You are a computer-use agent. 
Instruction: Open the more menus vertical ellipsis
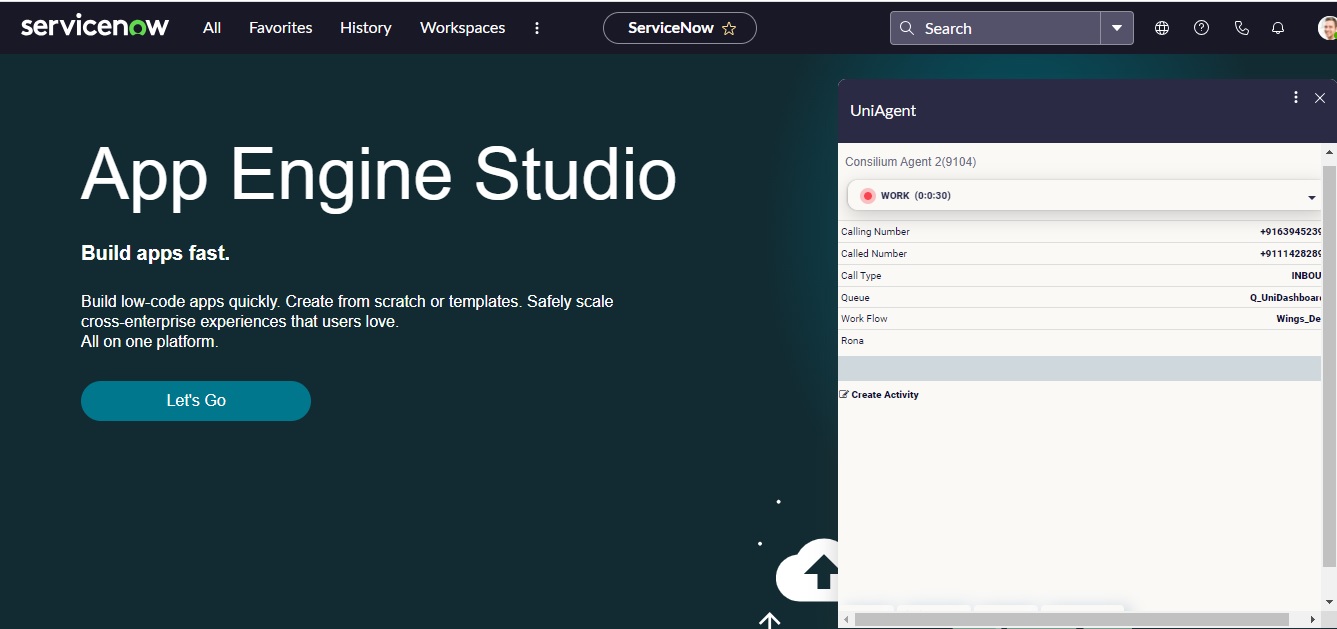pyautogui.click(x=537, y=28)
